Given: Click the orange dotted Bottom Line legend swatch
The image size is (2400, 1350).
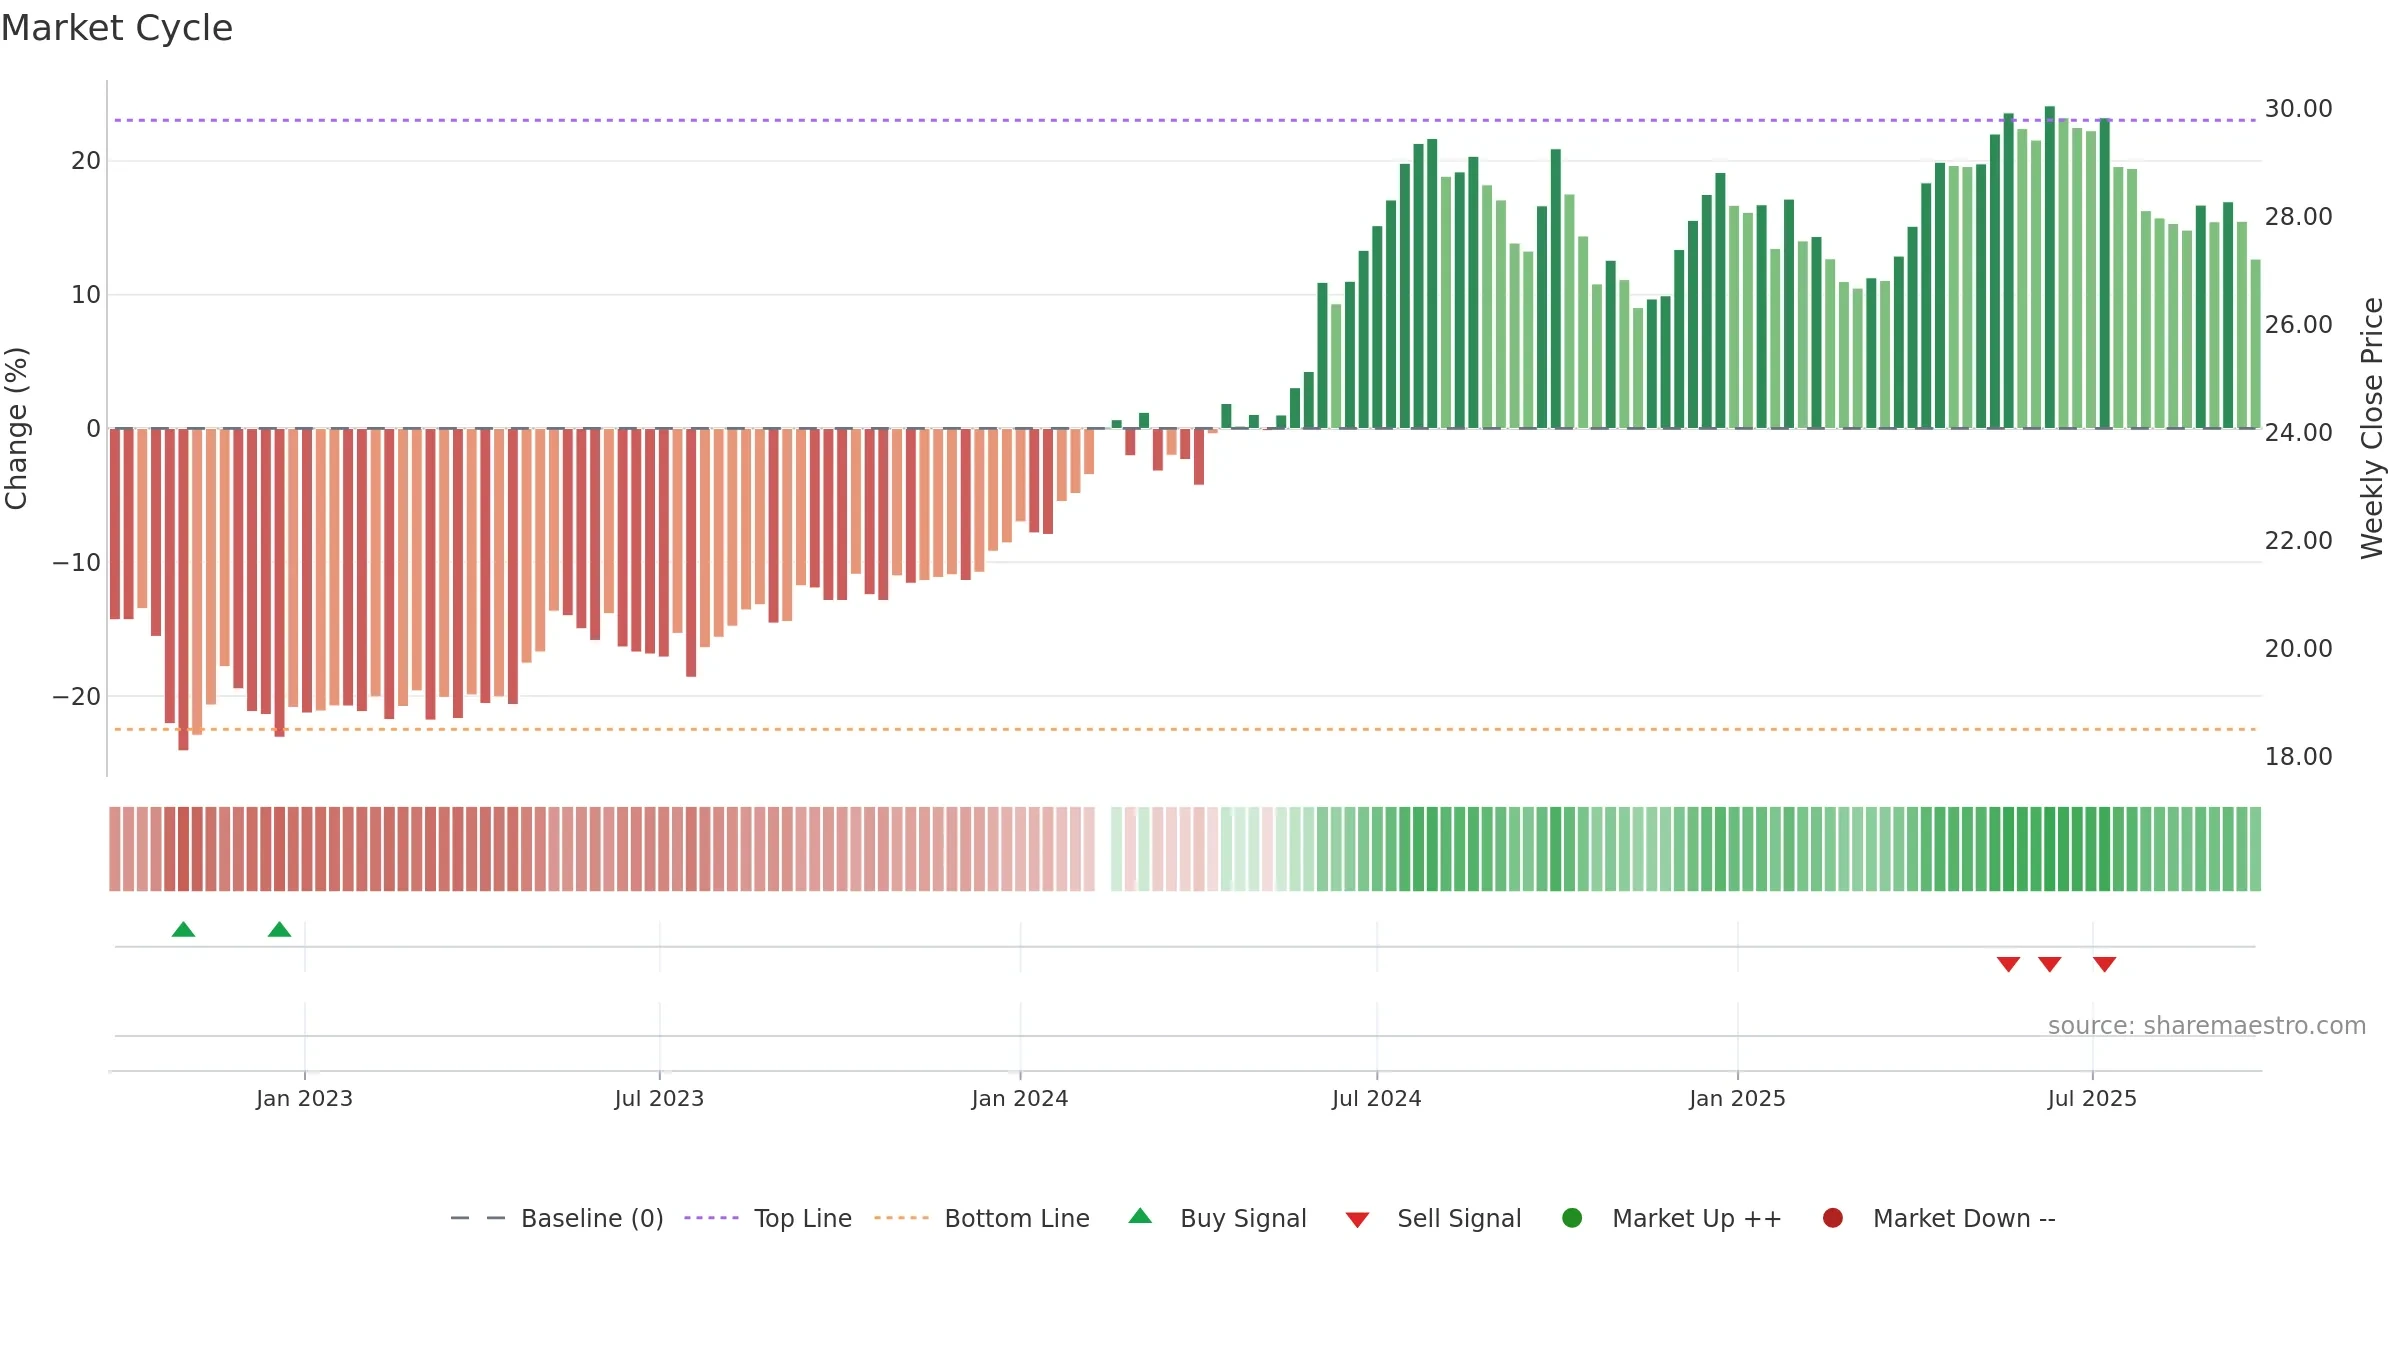Looking at the screenshot, I should coord(901,1218).
